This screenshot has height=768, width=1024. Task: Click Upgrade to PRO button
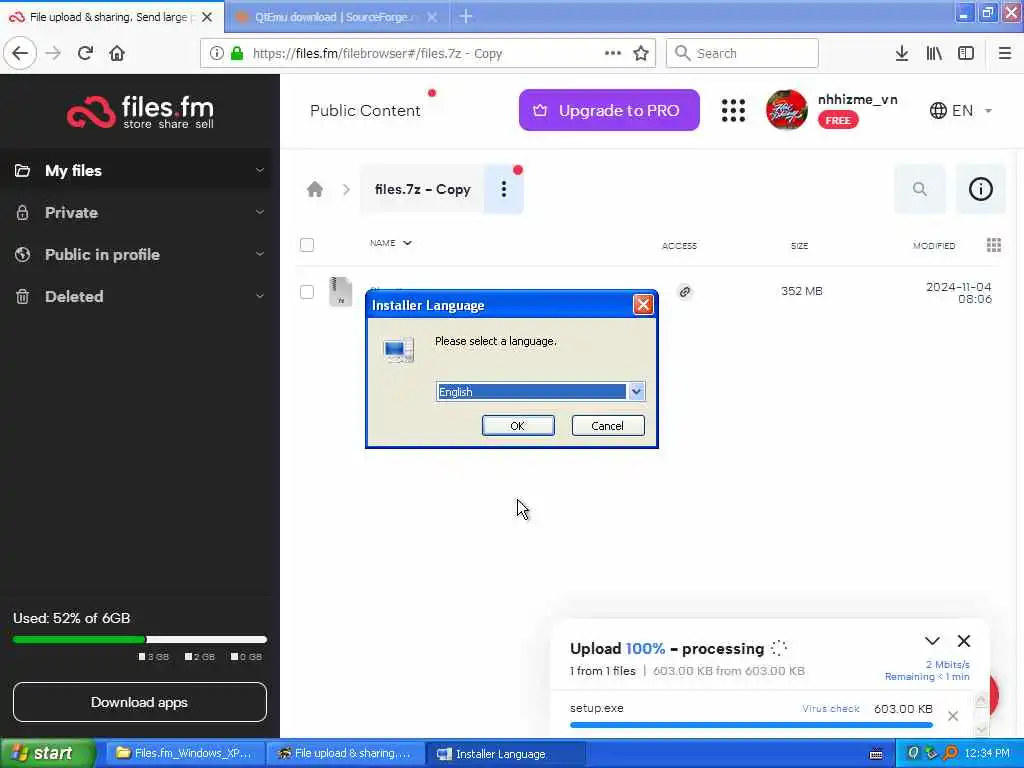coord(609,110)
